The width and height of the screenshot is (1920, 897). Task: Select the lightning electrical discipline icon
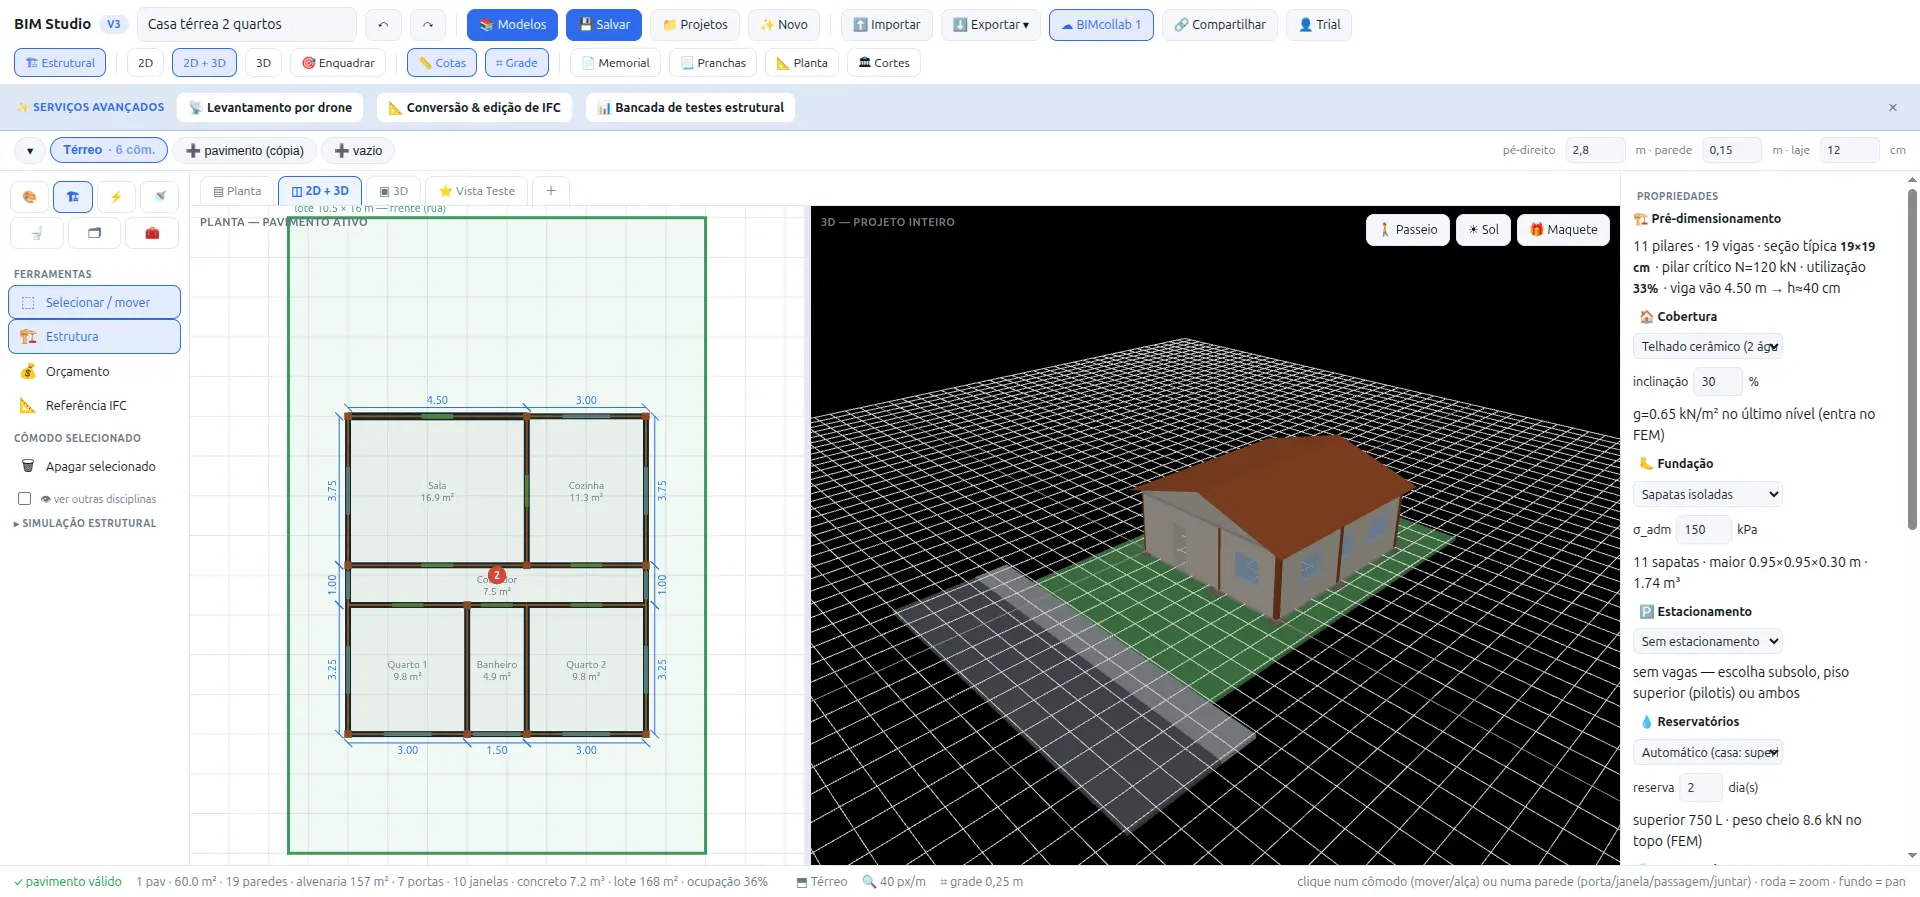pos(116,197)
